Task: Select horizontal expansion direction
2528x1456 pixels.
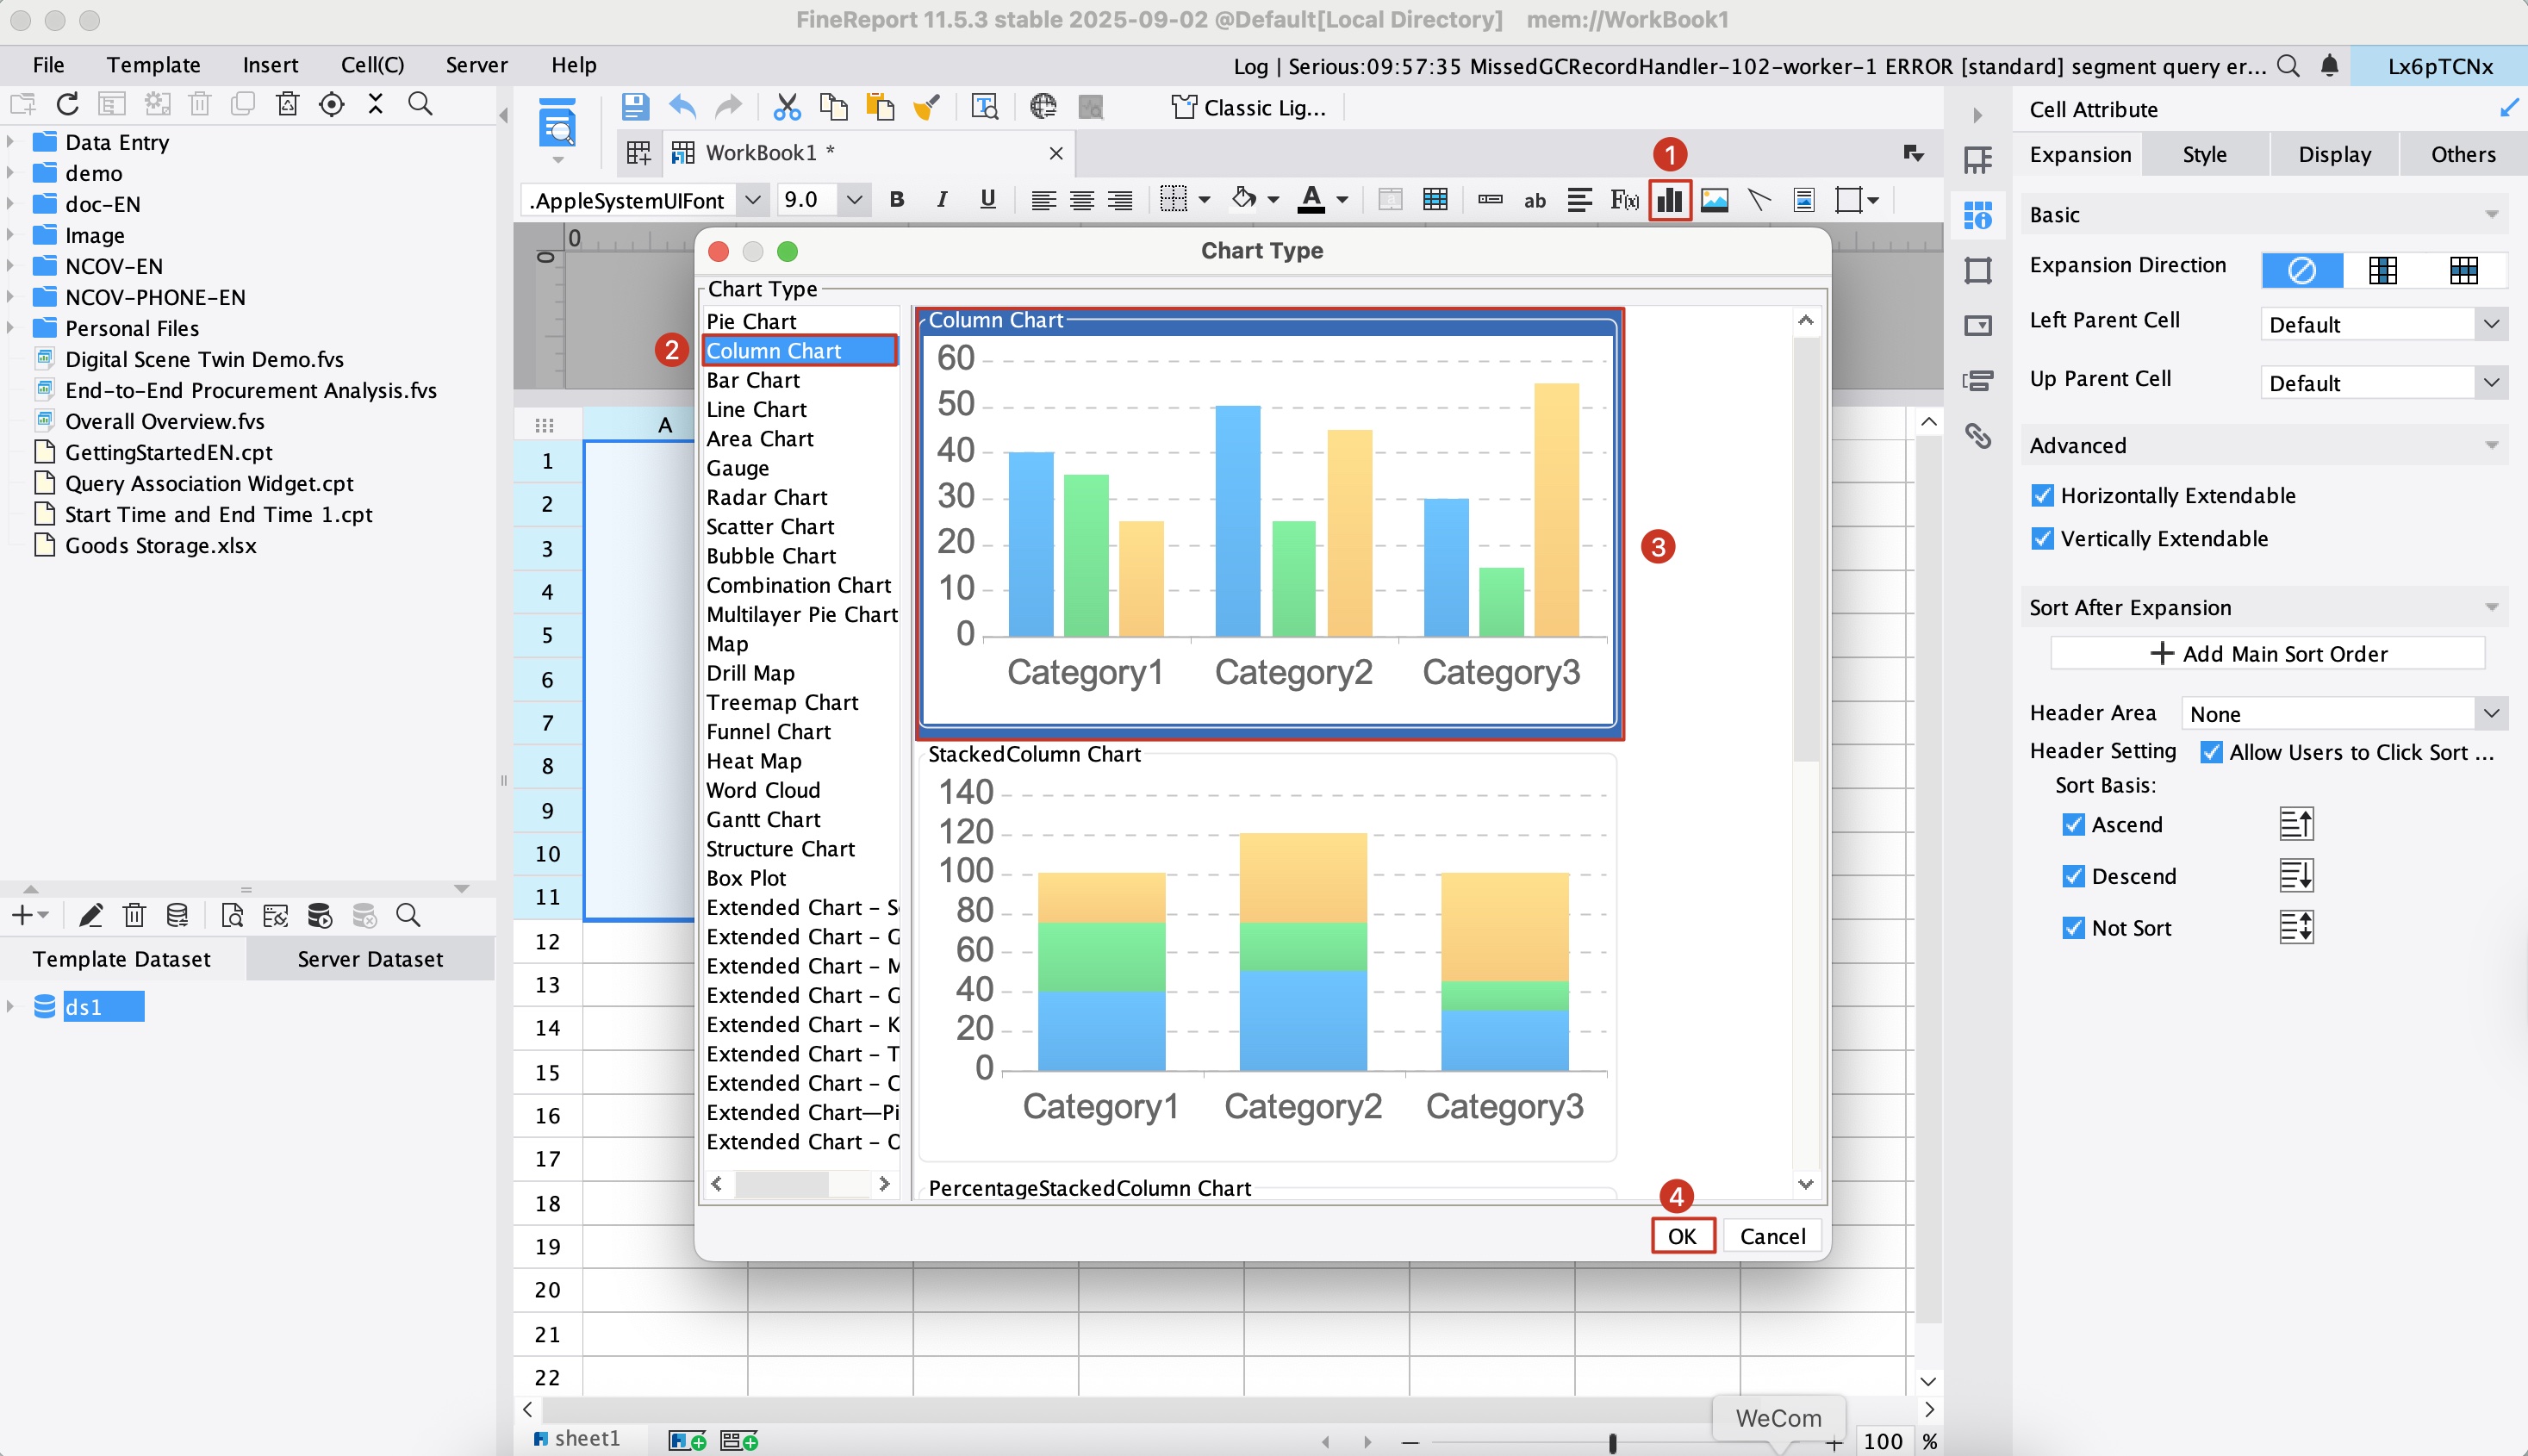Action: click(x=2463, y=270)
